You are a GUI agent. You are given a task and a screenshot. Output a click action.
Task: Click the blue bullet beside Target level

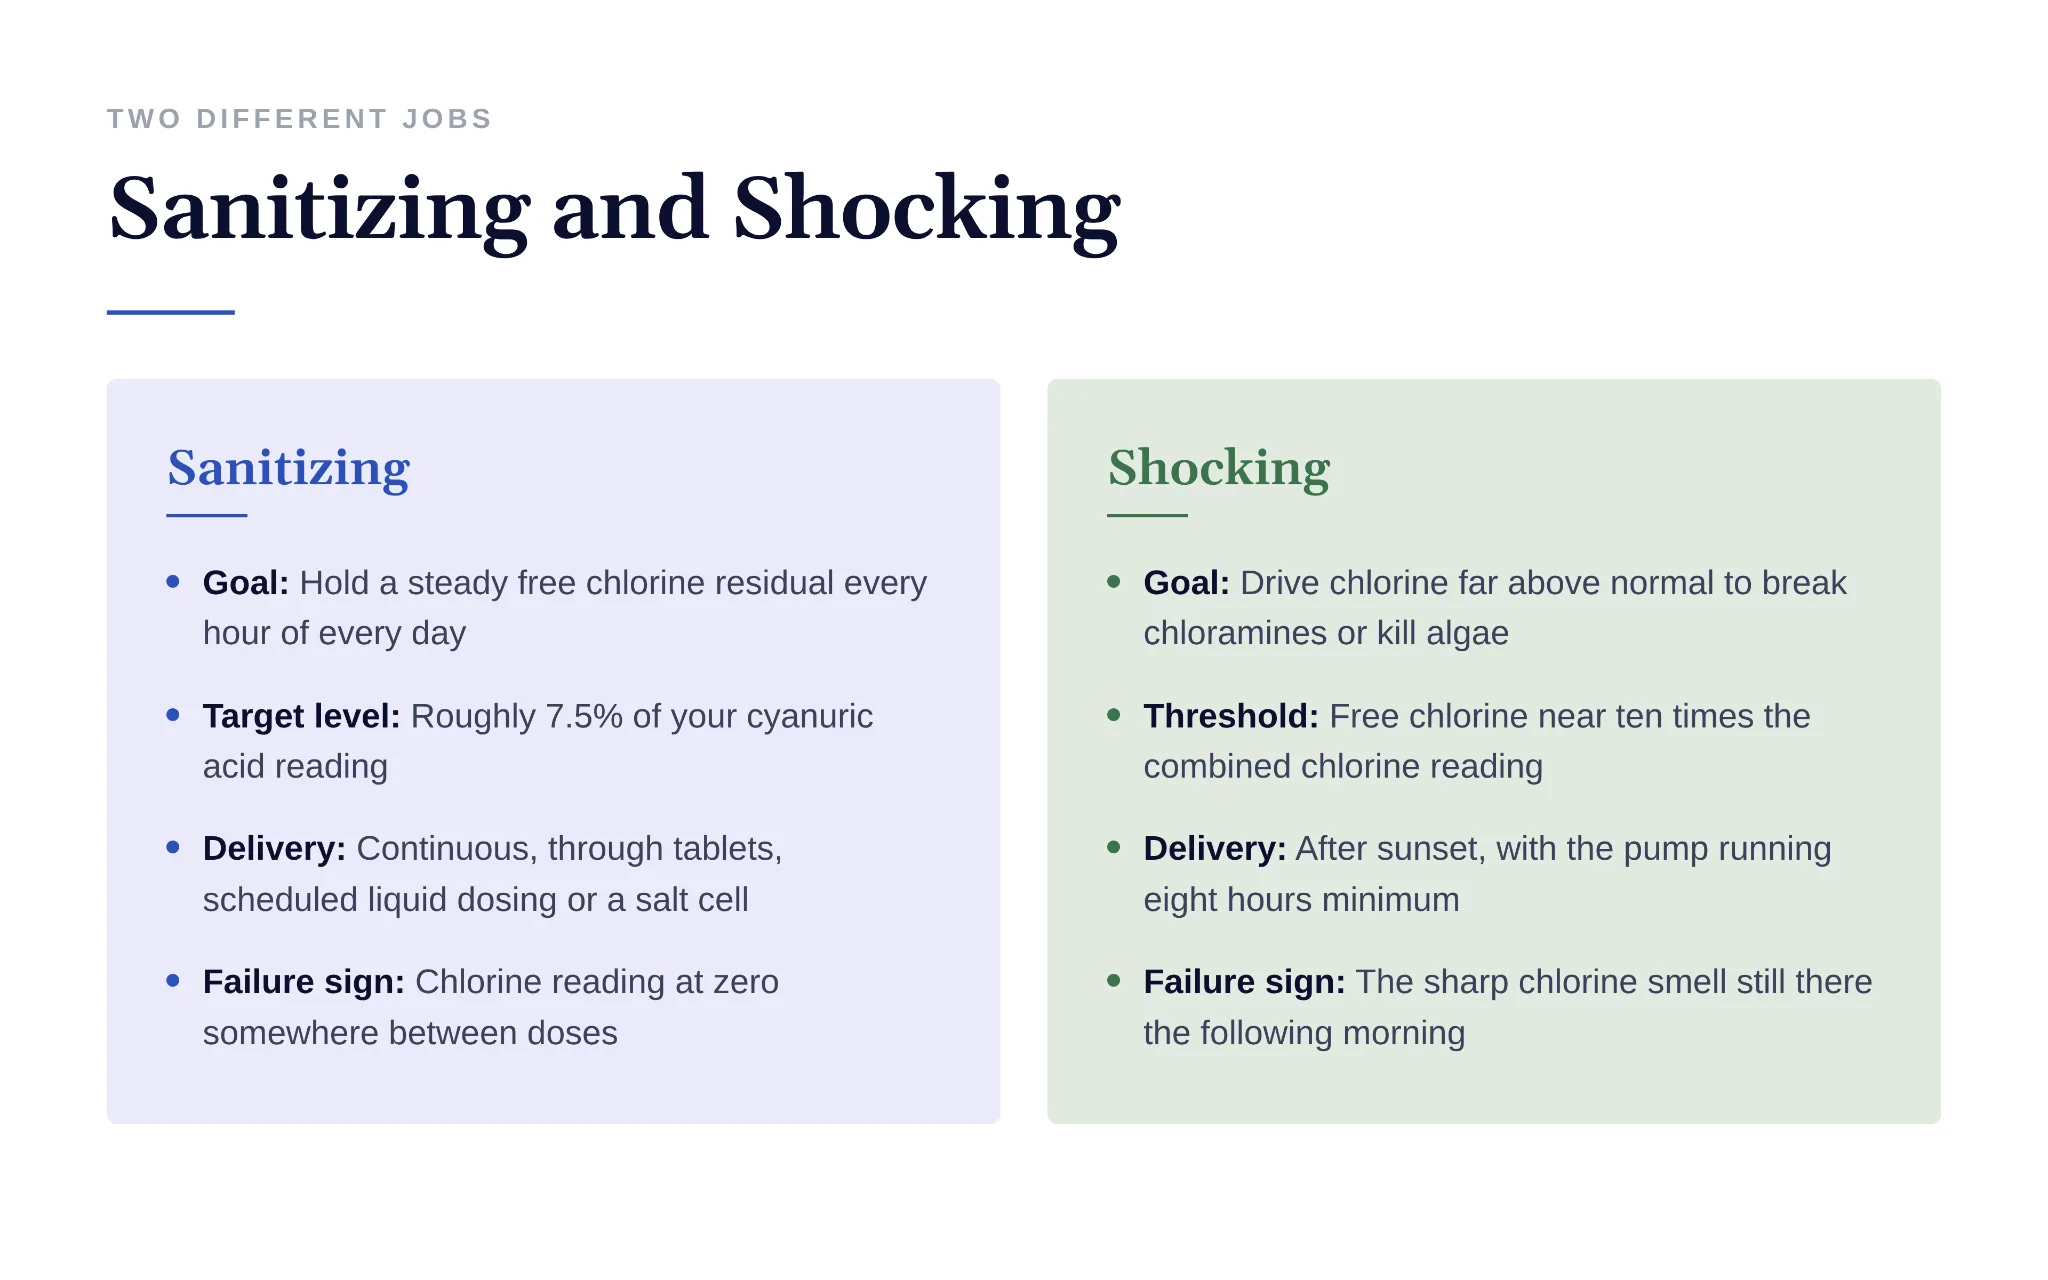click(173, 714)
